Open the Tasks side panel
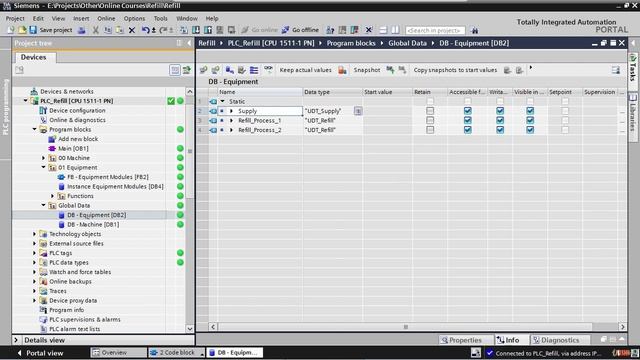The height and width of the screenshot is (360, 640). point(633,68)
